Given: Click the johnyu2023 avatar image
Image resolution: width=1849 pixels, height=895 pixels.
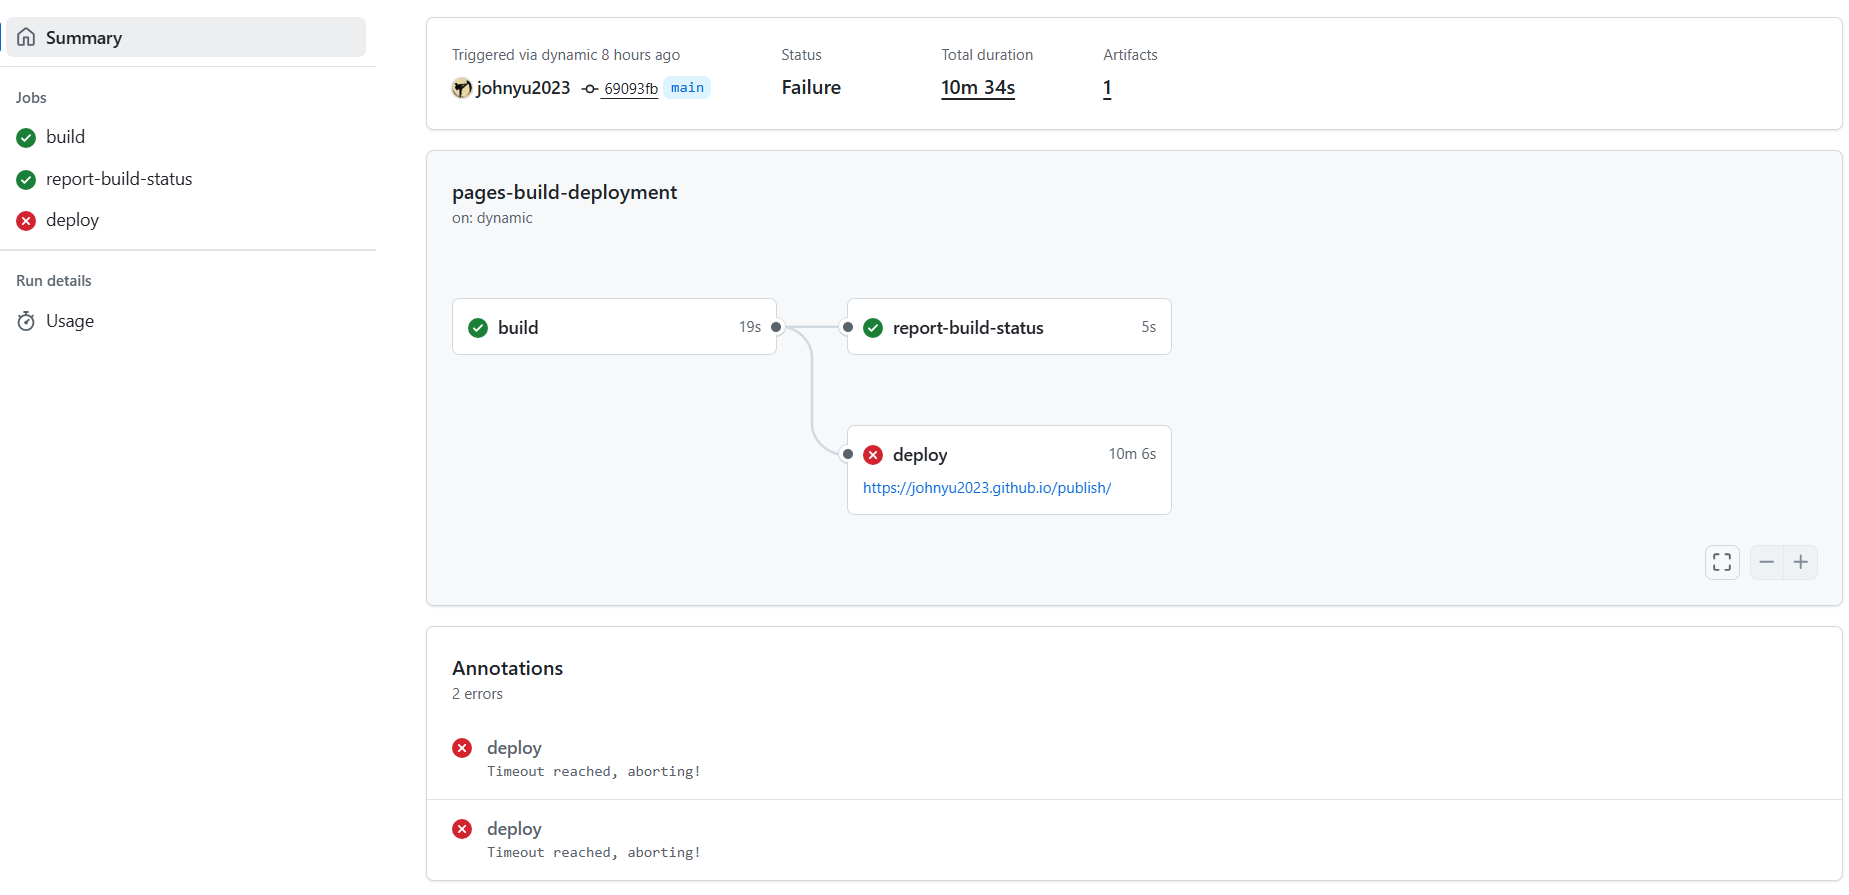Looking at the screenshot, I should [461, 88].
